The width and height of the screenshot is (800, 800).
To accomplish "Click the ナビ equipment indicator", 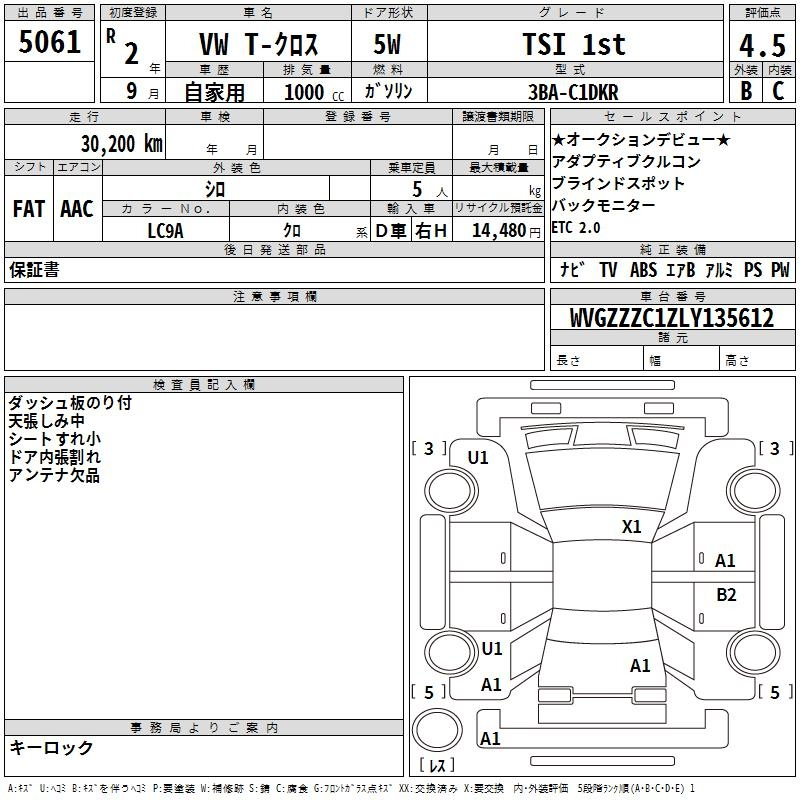I will point(572,269).
